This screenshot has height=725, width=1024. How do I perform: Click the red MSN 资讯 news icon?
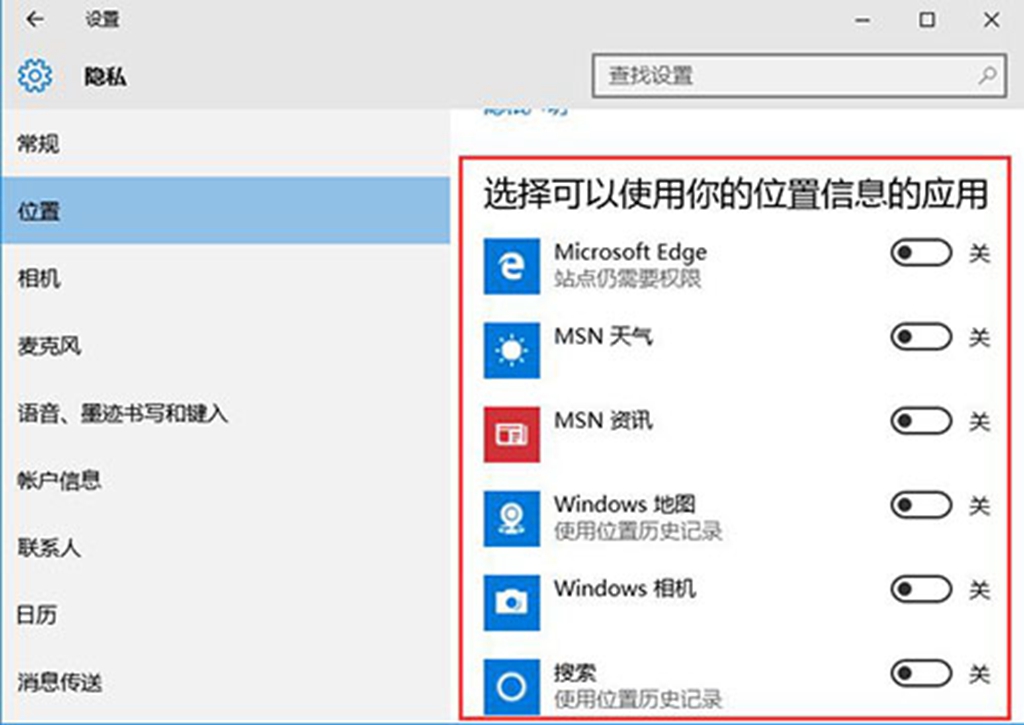pos(511,434)
